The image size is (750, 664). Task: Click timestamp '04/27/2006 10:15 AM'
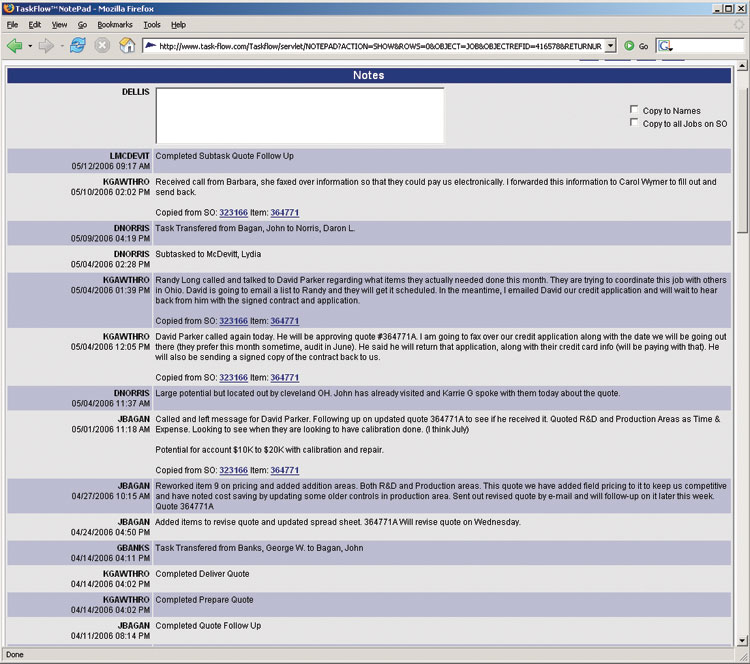pos(110,496)
